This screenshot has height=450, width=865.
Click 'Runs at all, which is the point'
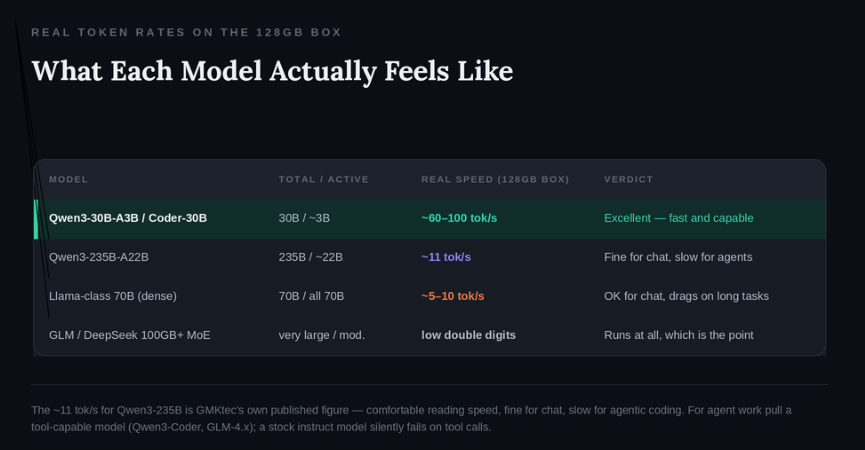click(679, 335)
